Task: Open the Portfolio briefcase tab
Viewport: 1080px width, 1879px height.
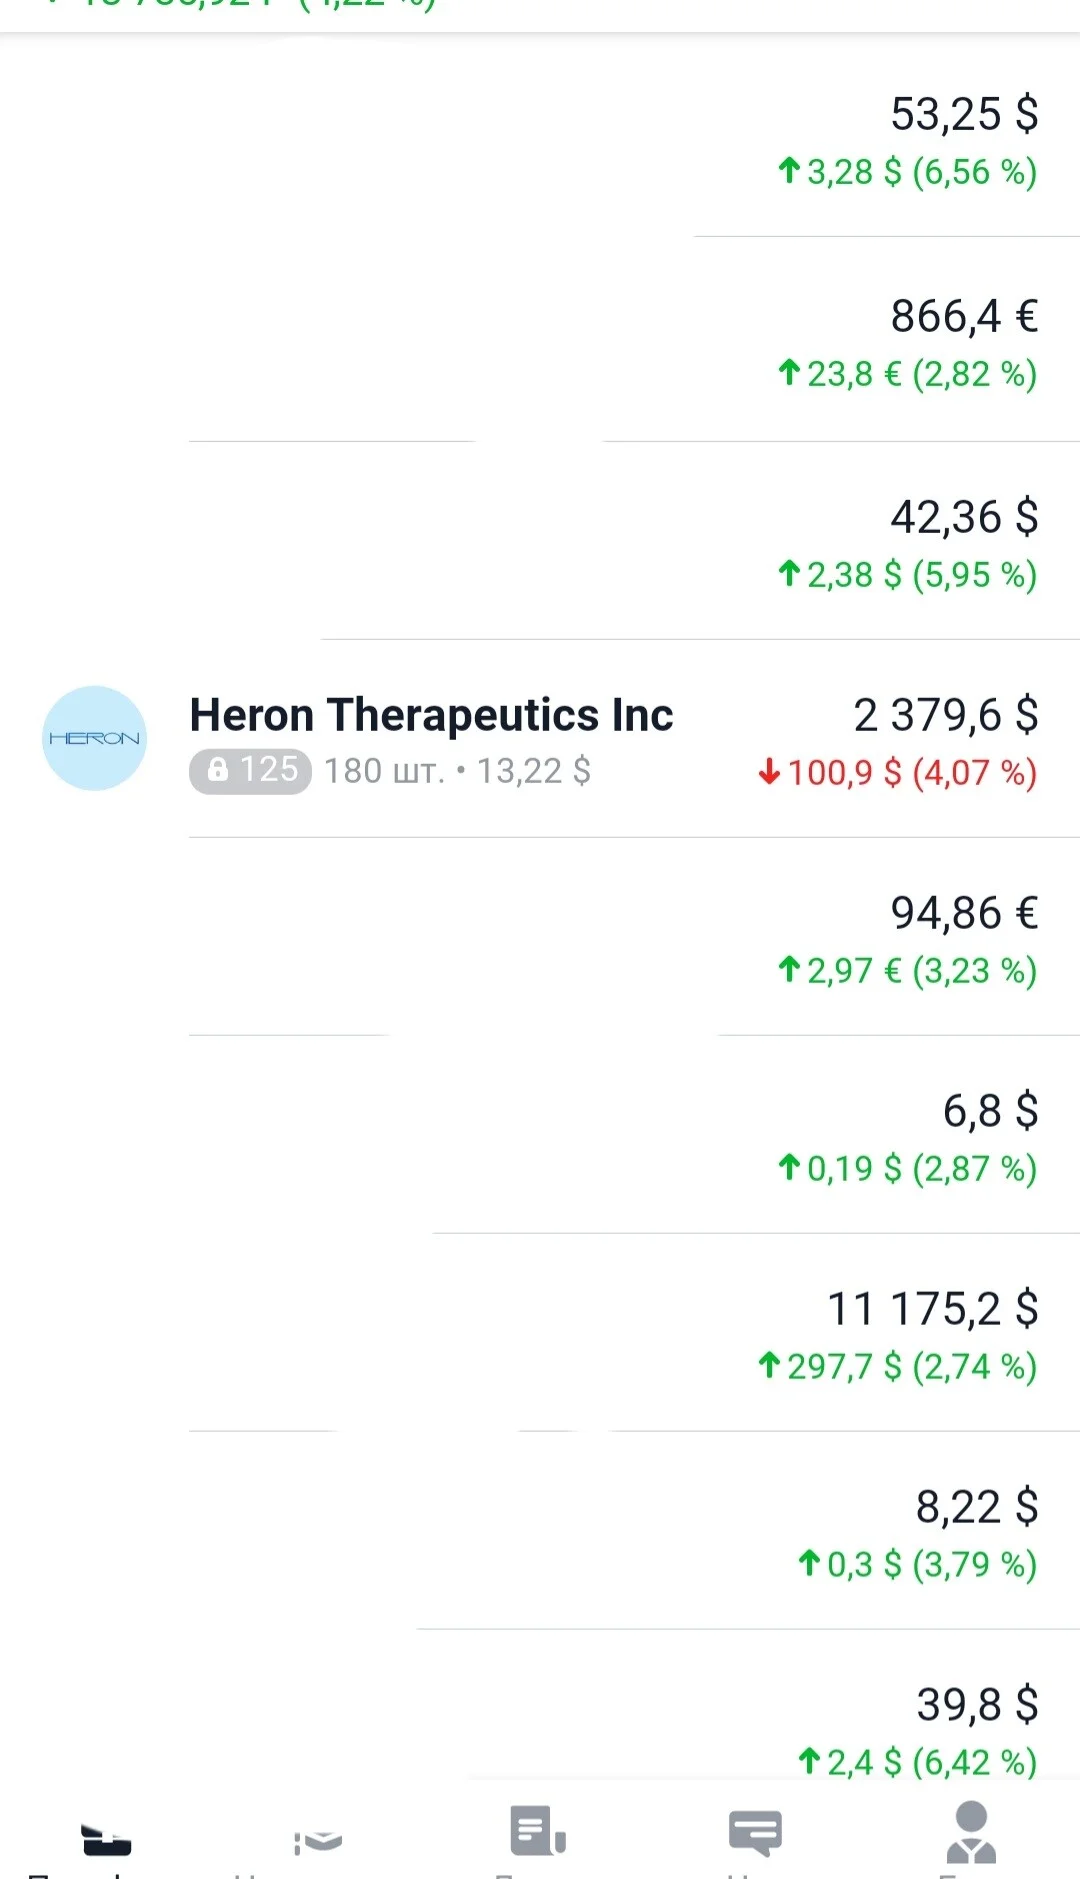Action: click(106, 1838)
